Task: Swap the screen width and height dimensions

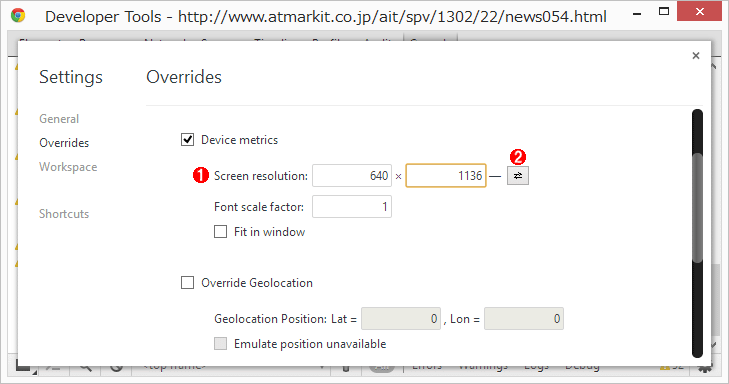Action: [517, 176]
